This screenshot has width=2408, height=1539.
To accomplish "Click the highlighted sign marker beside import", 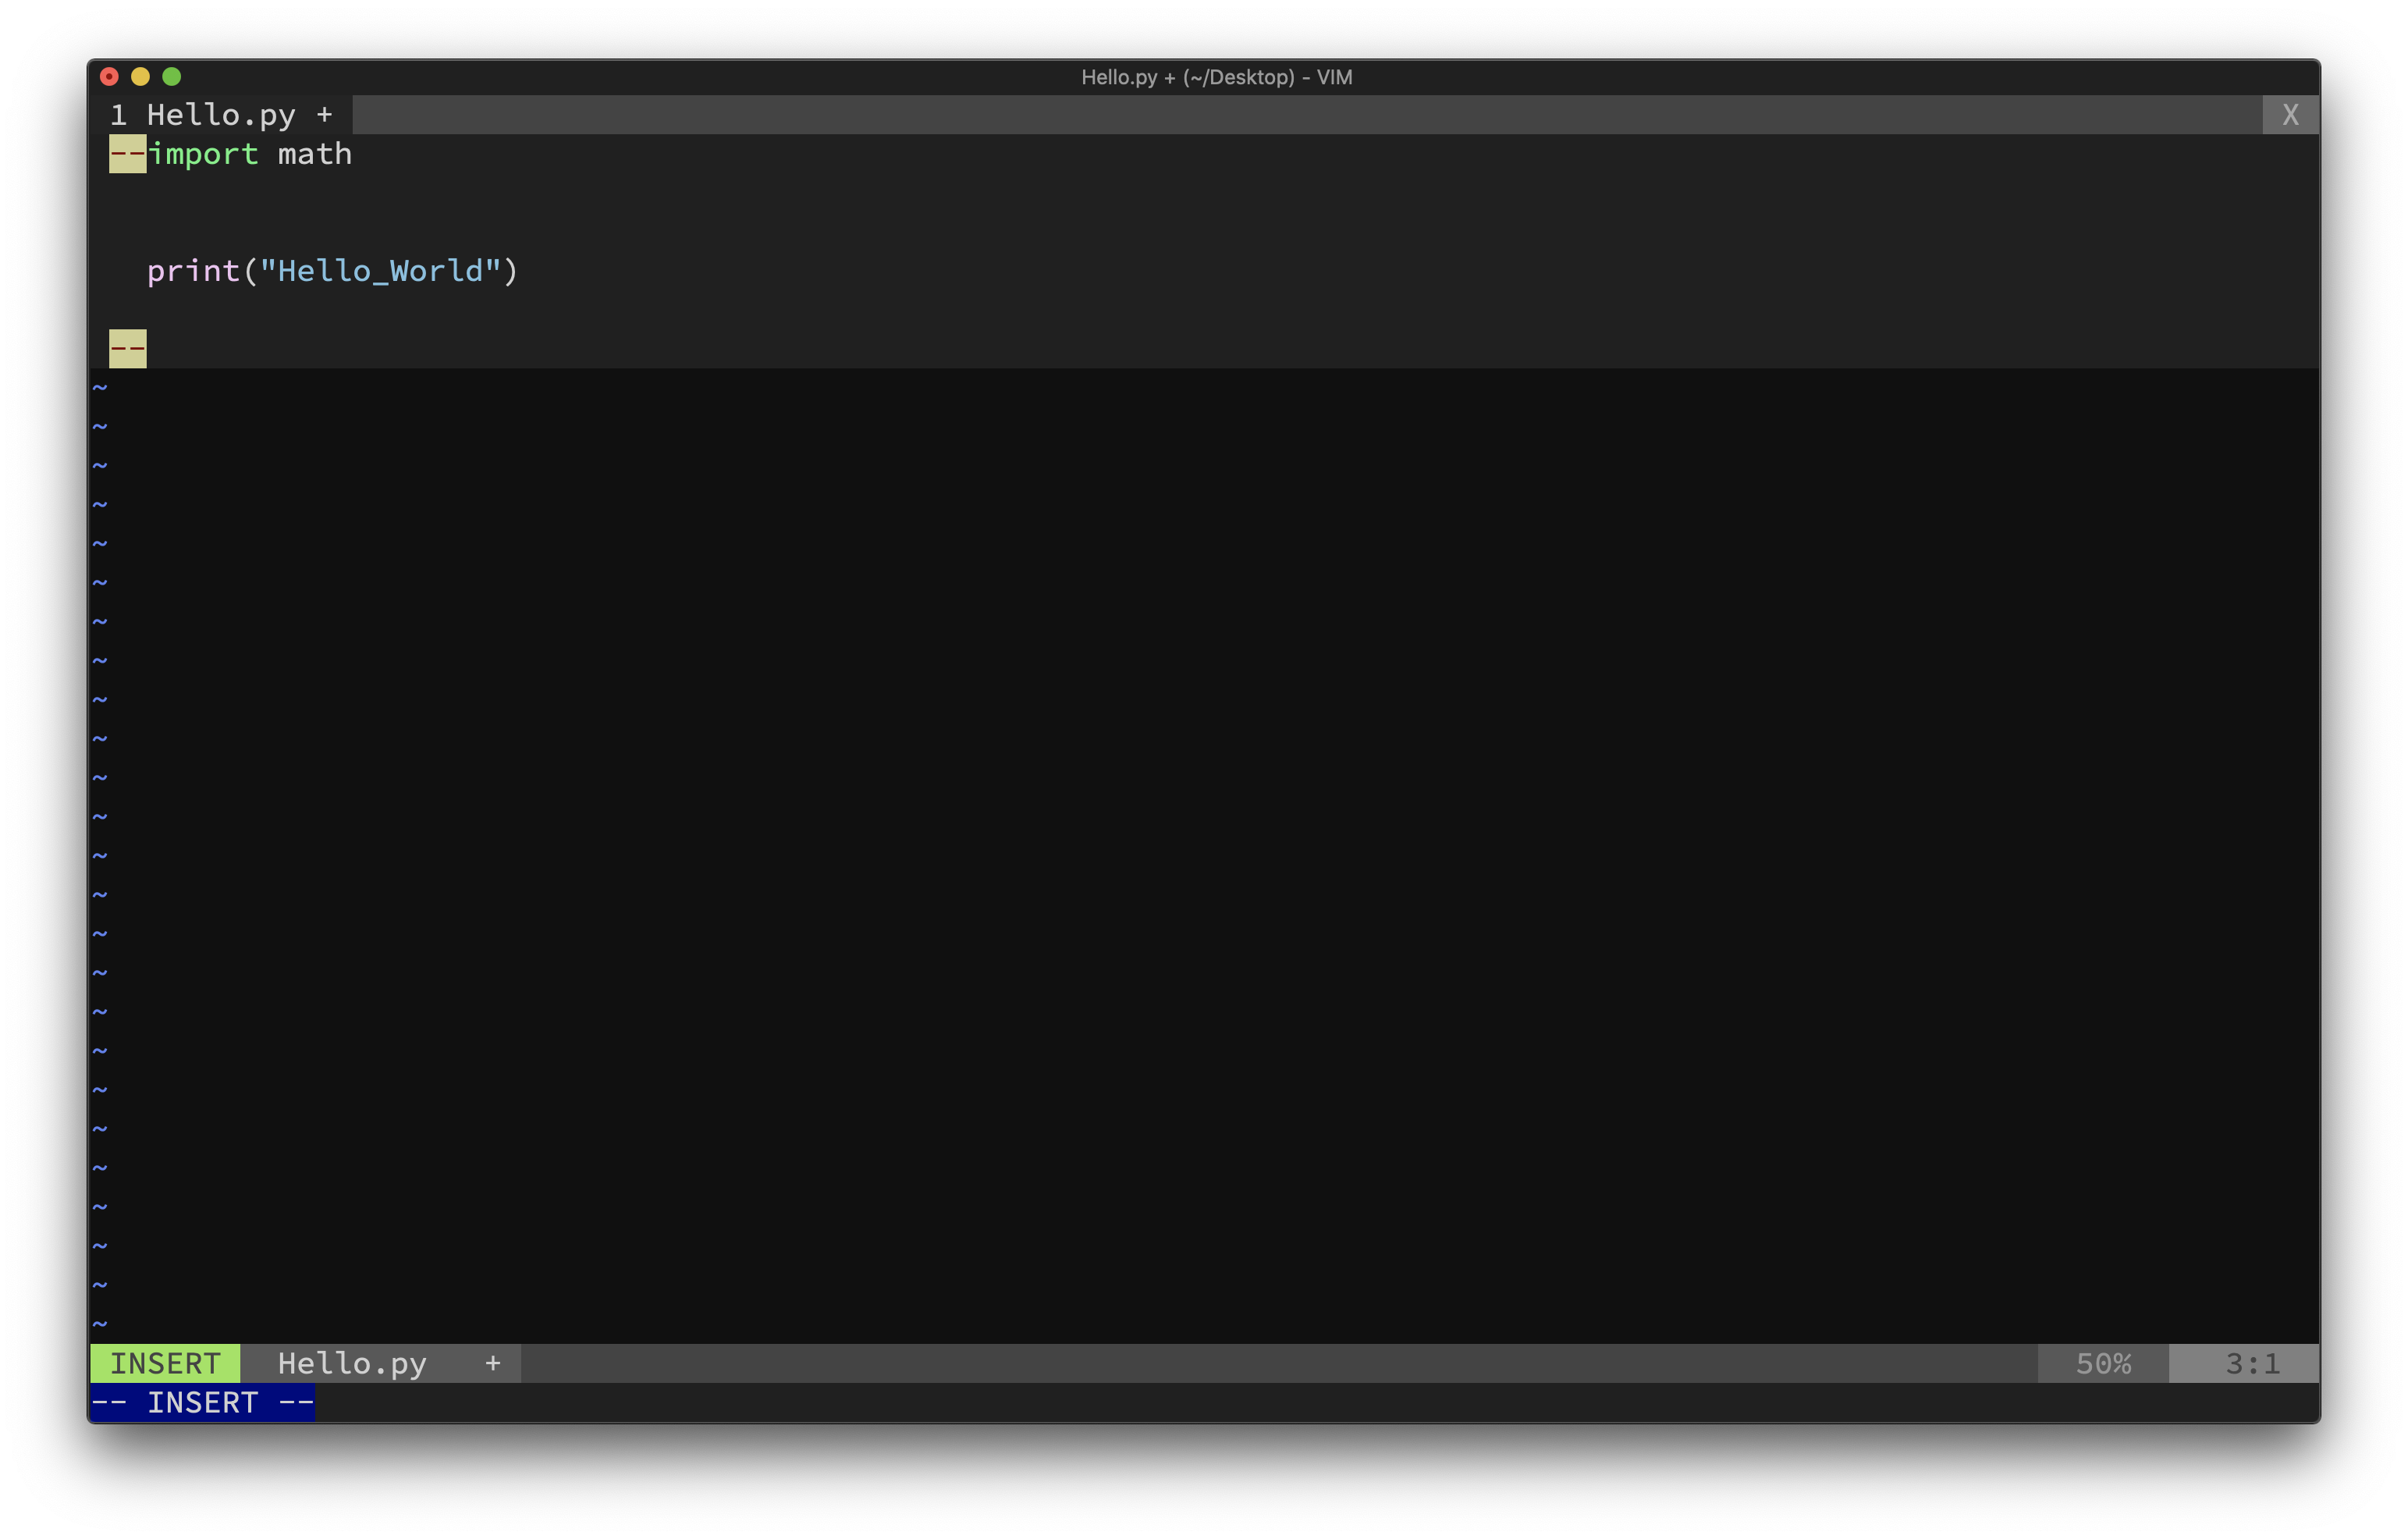I will (127, 154).
